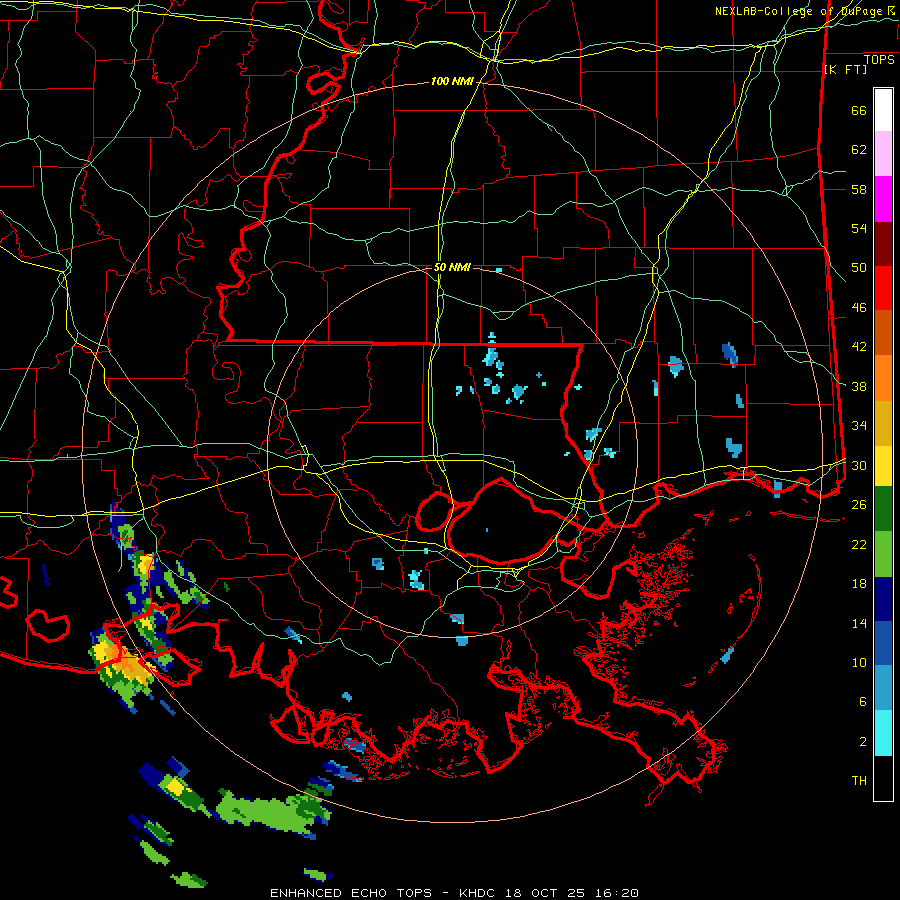Click the 46 scale label
The width and height of the screenshot is (900, 900).
tap(859, 308)
